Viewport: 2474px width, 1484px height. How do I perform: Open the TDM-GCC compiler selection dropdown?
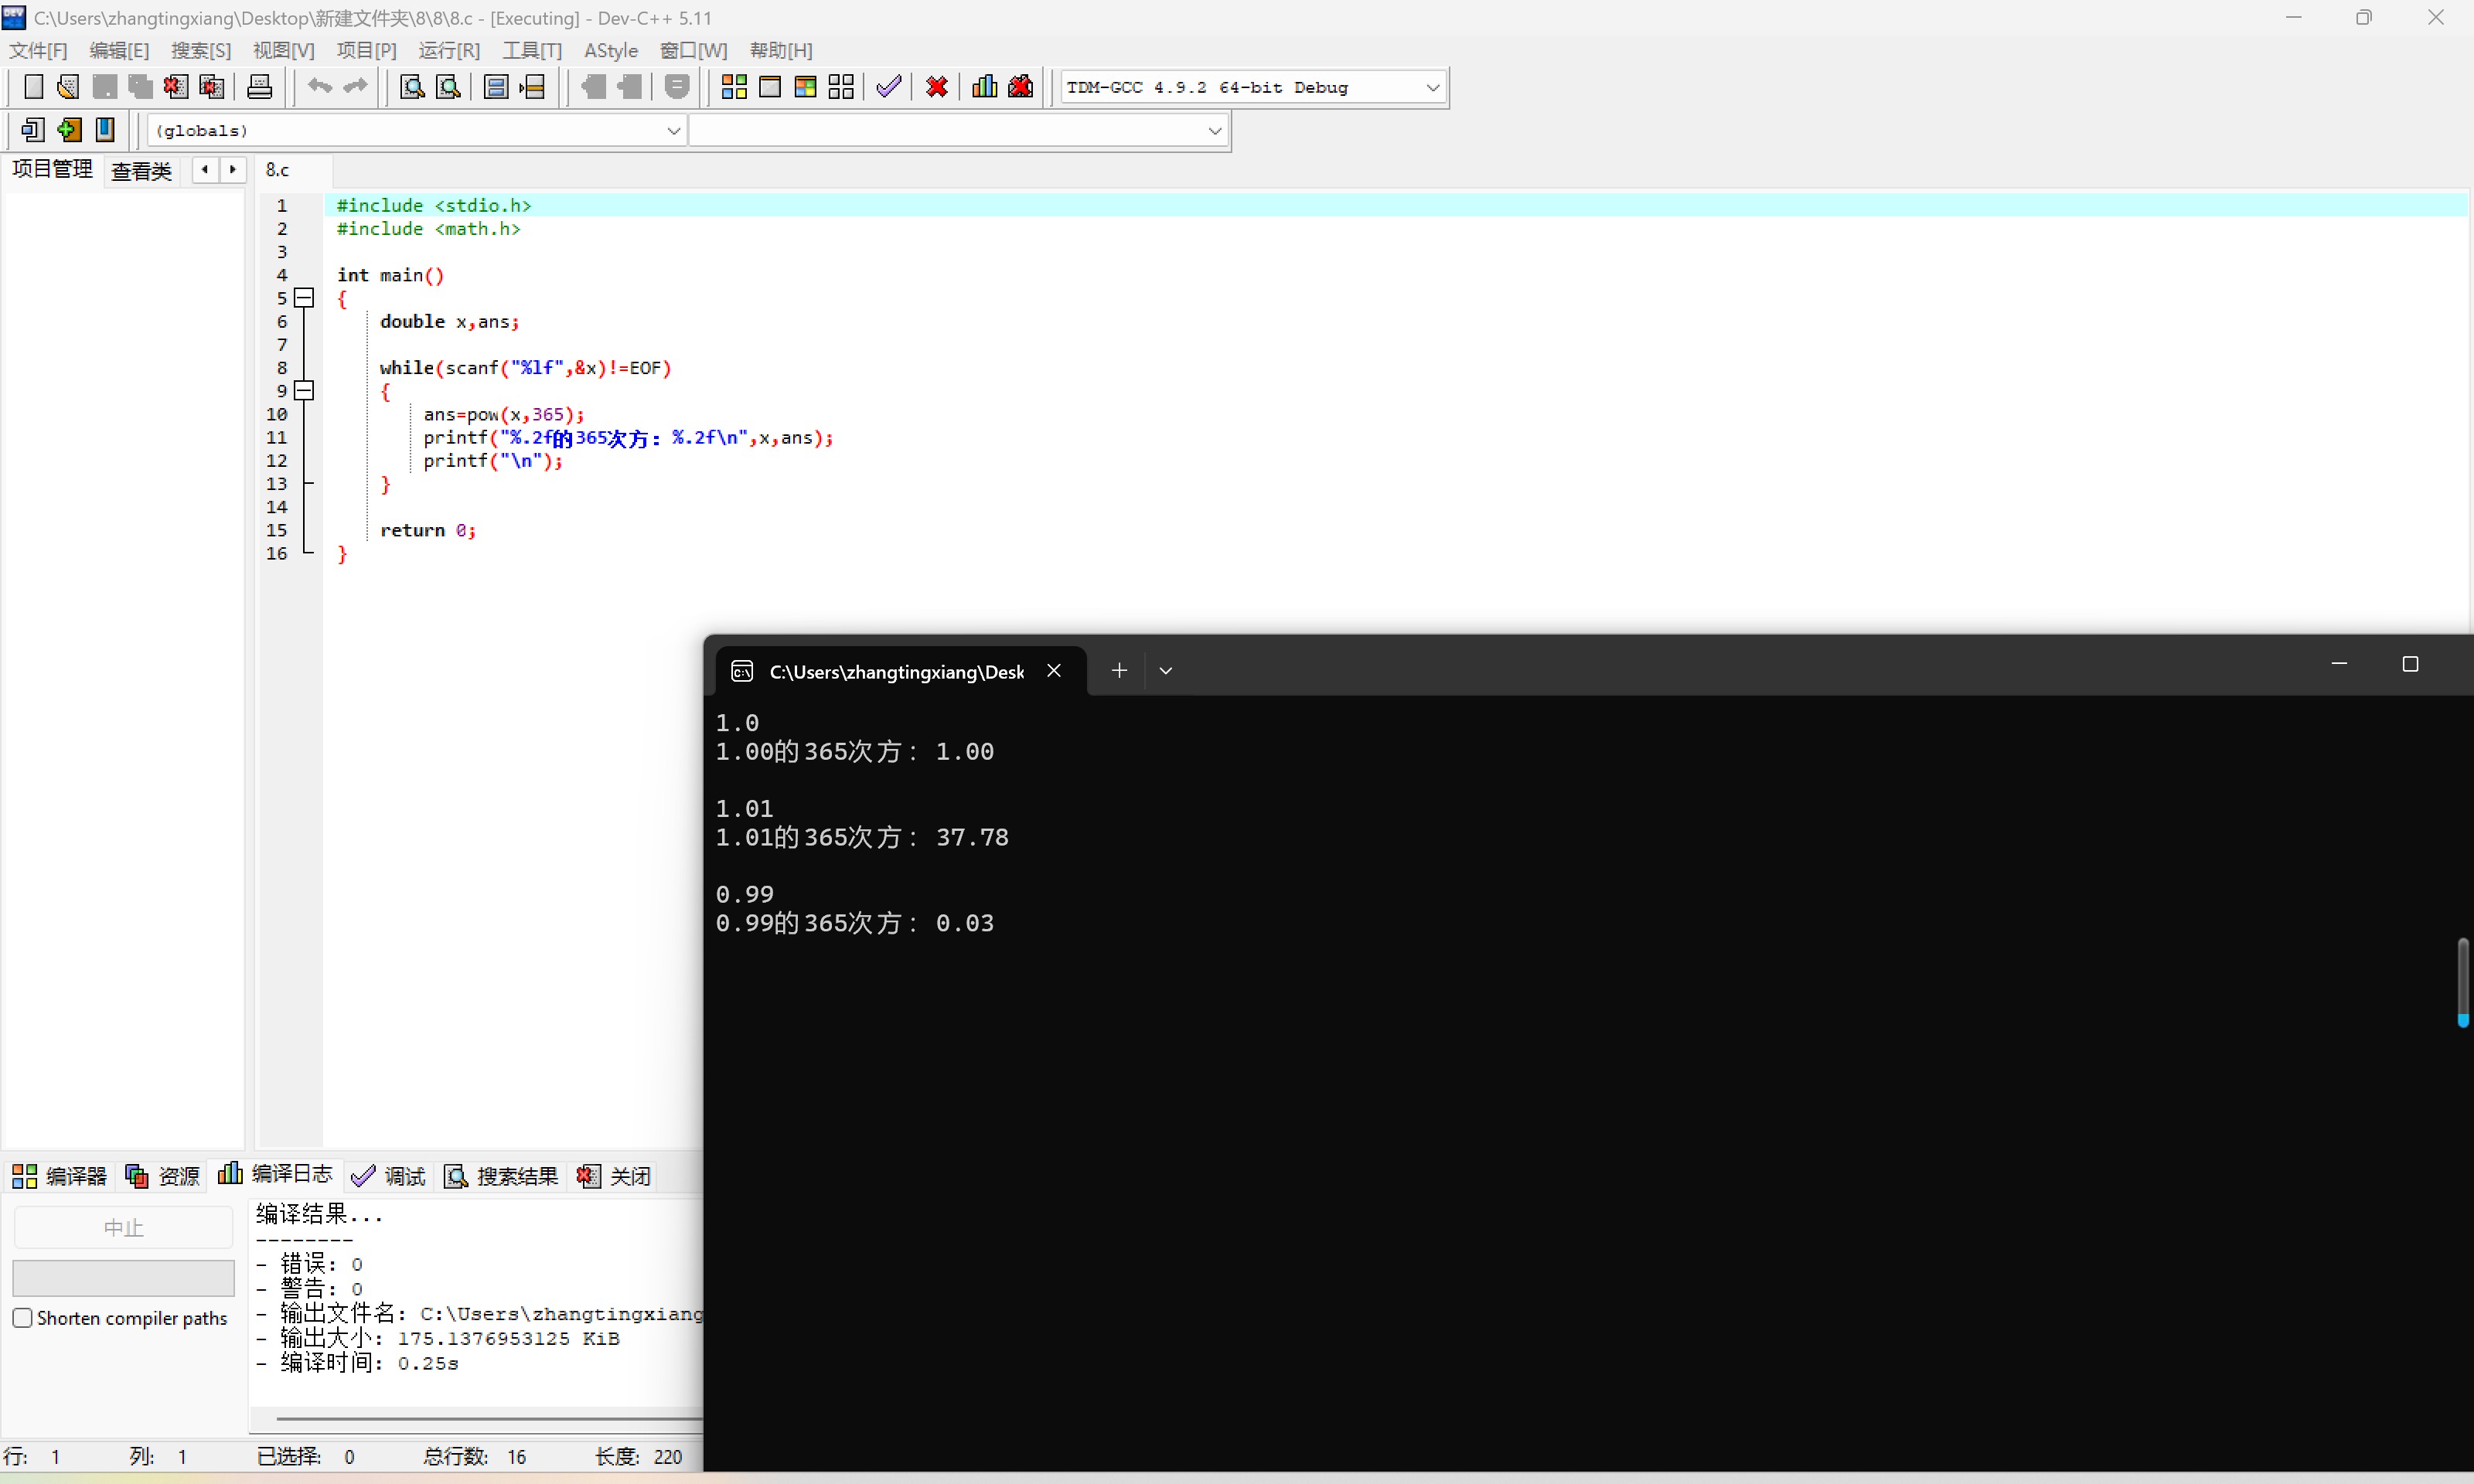tap(1432, 88)
